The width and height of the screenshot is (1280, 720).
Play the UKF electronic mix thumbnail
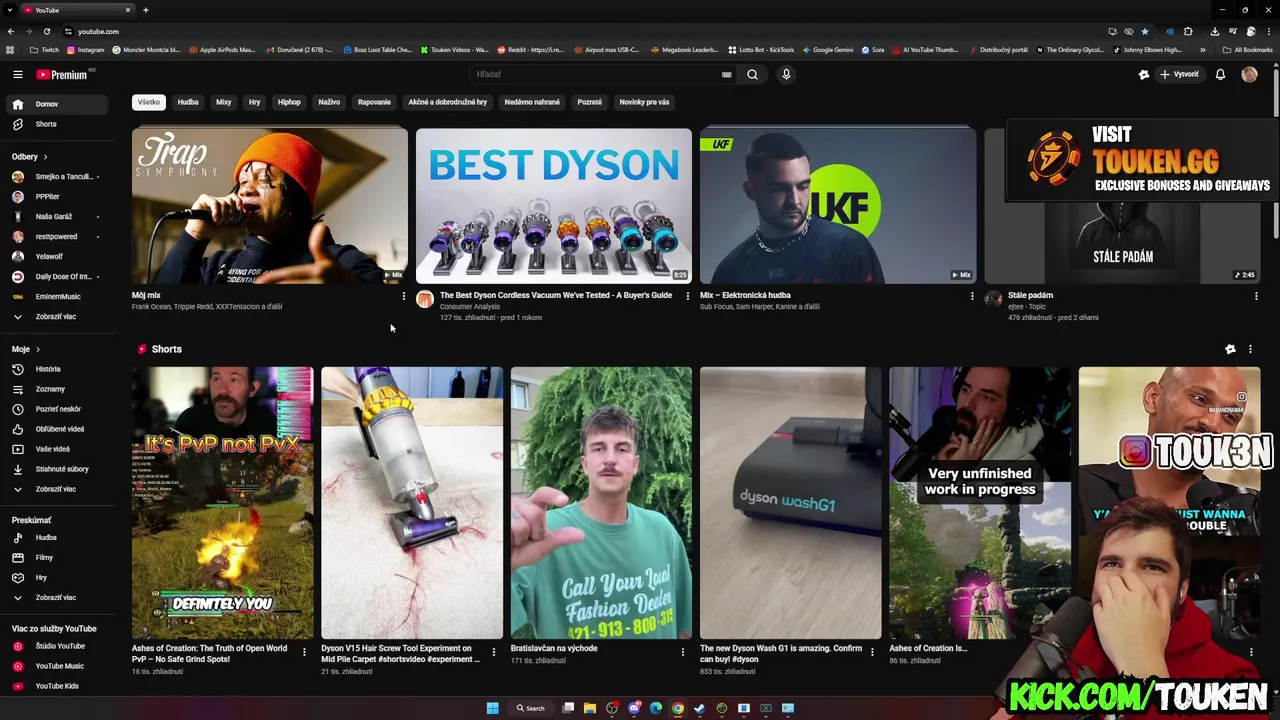point(838,206)
